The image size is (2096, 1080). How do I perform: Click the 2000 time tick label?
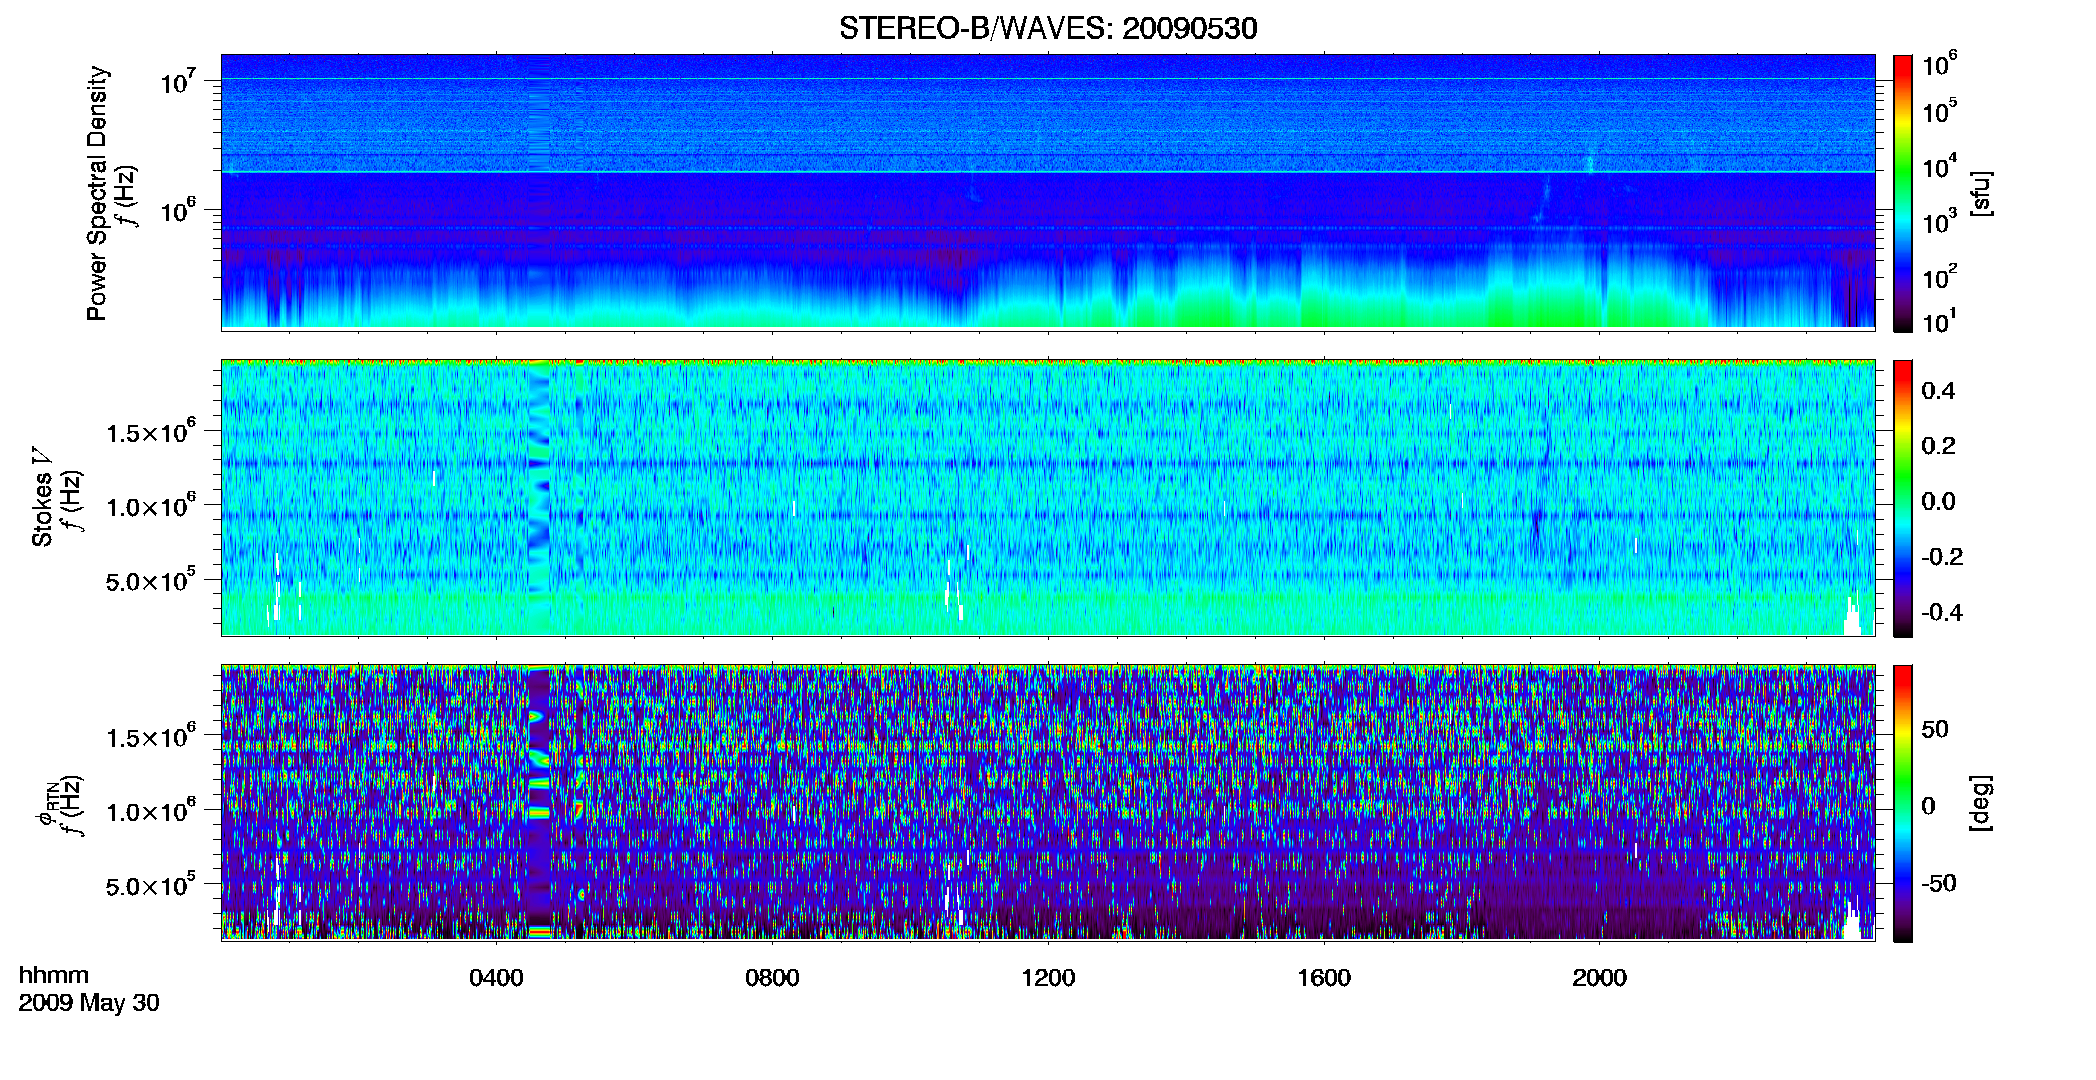point(1599,978)
